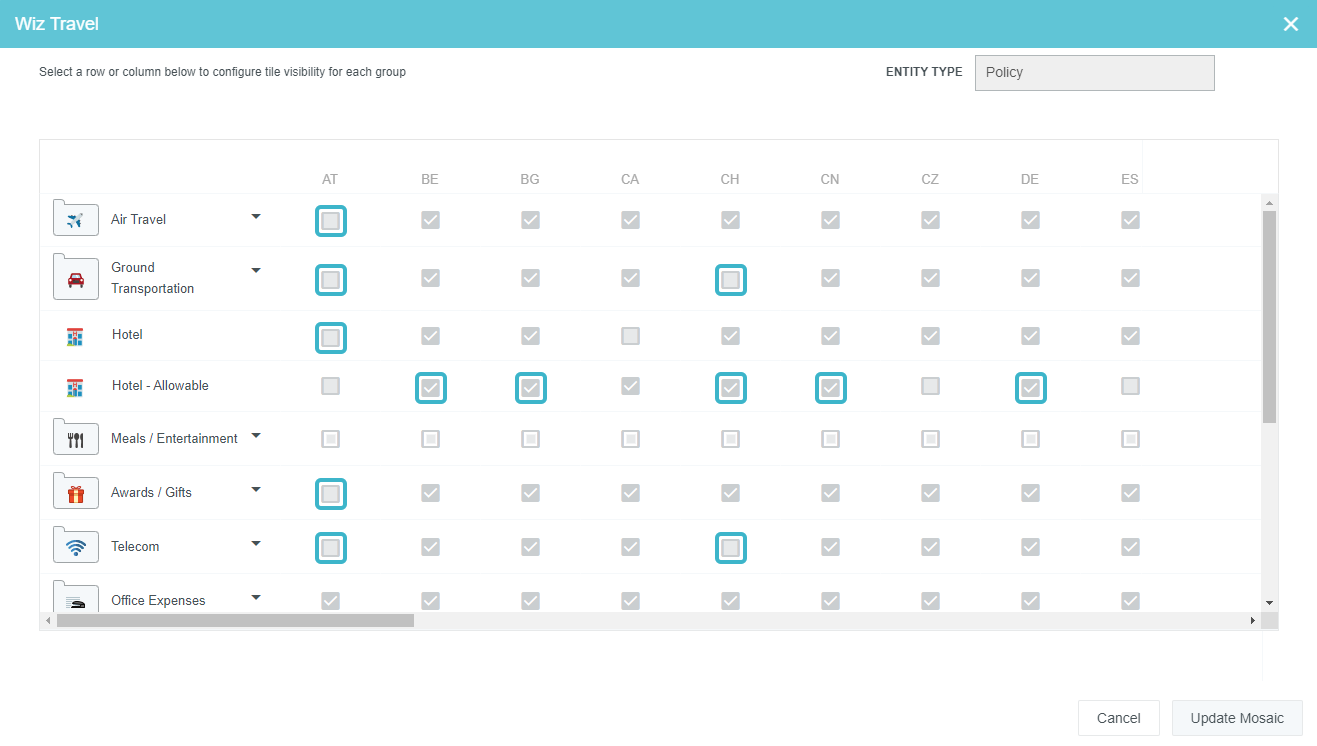Uncheck Hotel - Allowable for DE column
Viewport: 1317px width, 746px height.
click(1031, 387)
